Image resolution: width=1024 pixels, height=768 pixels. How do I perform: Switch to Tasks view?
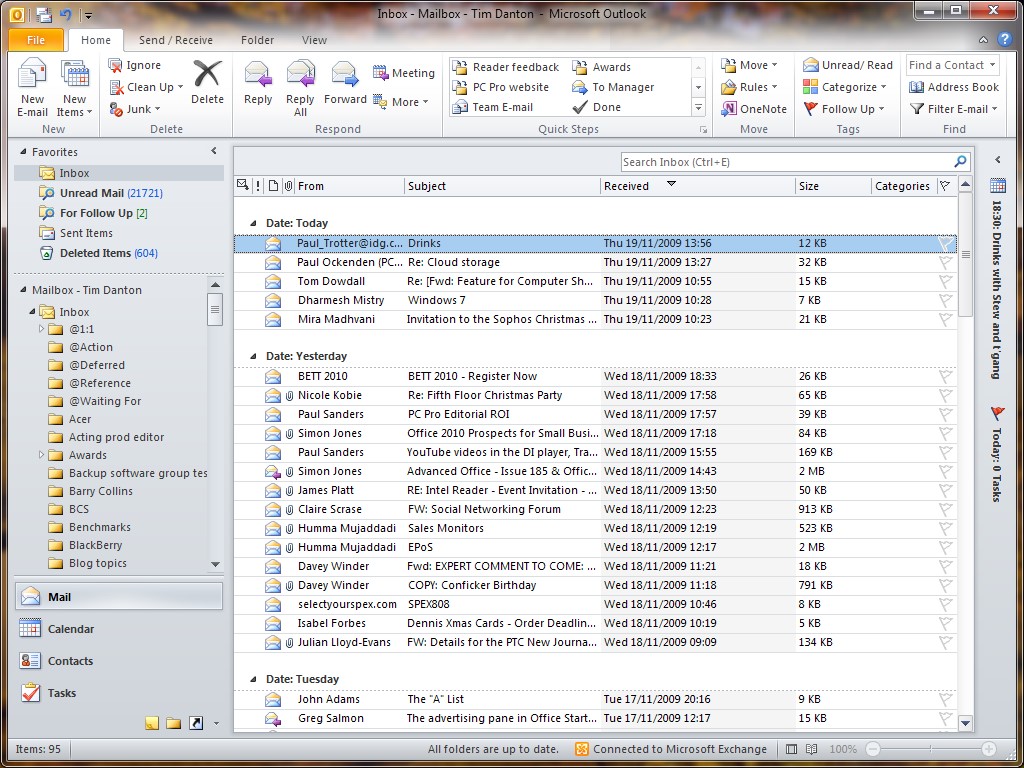click(119, 693)
